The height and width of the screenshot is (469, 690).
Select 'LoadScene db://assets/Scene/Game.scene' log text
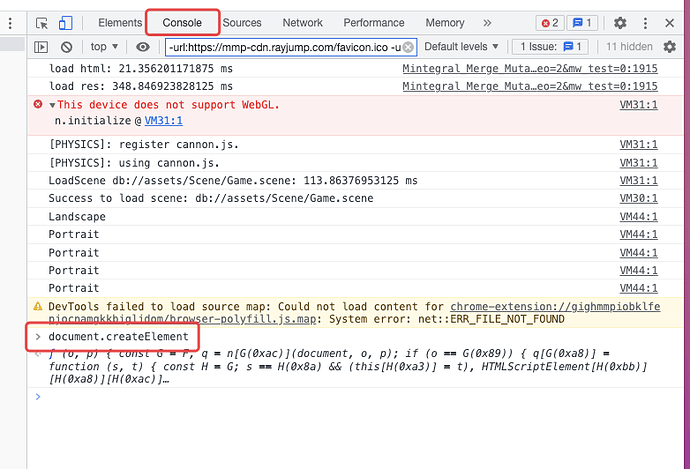pyautogui.click(x=233, y=181)
